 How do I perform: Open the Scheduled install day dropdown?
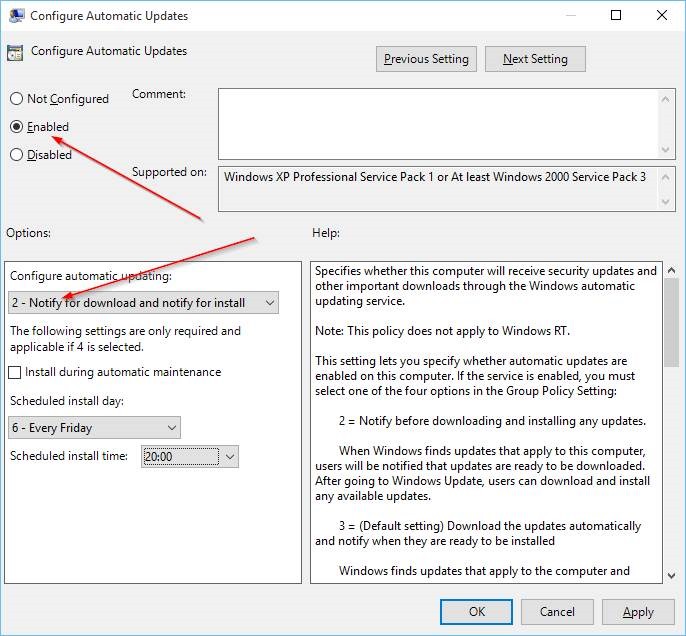(x=94, y=428)
